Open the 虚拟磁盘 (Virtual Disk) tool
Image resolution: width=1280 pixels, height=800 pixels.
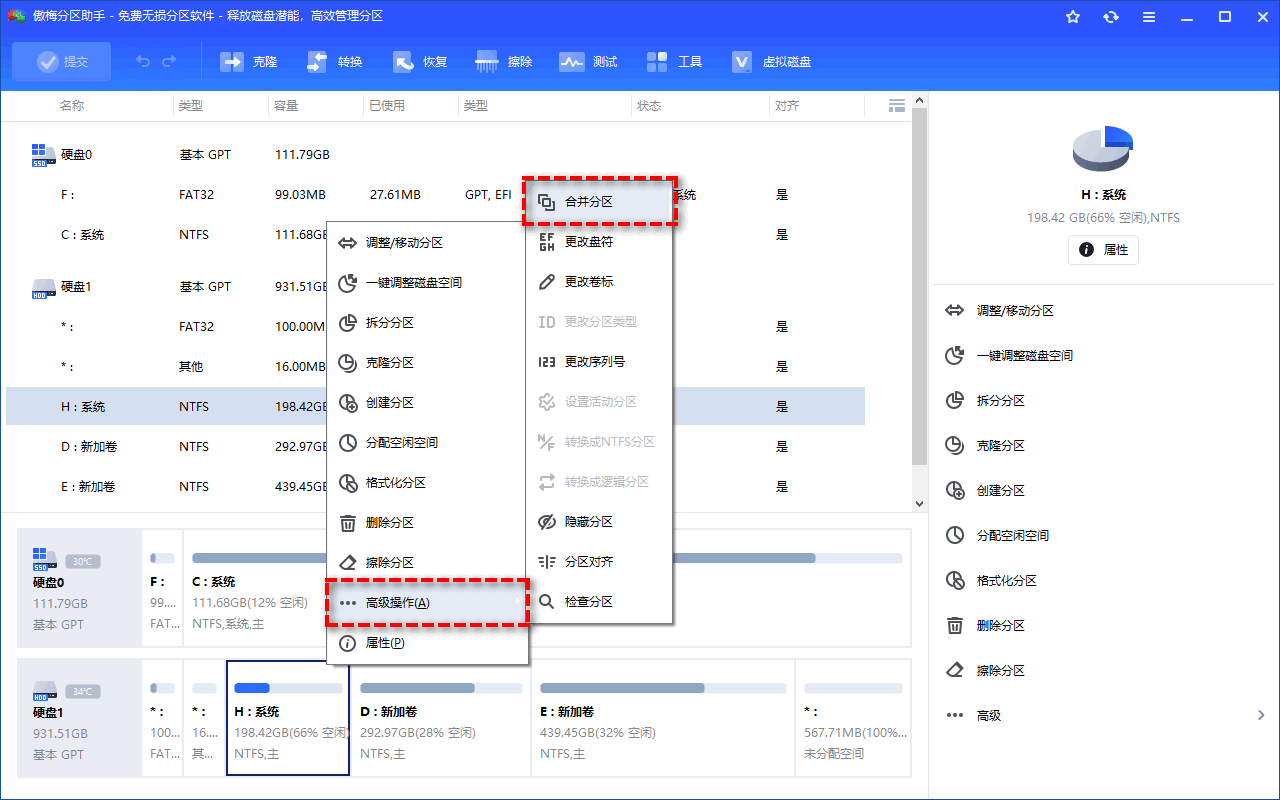point(772,62)
